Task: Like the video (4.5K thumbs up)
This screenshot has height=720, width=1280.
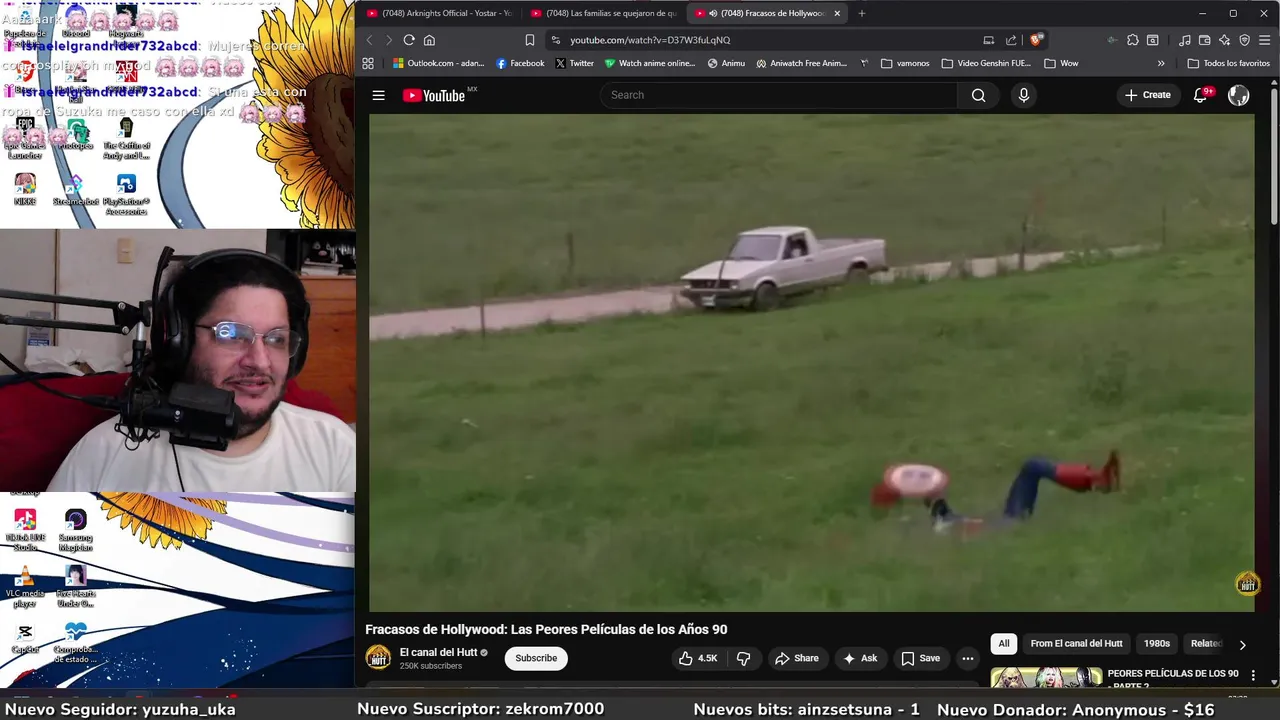Action: [x=698, y=658]
